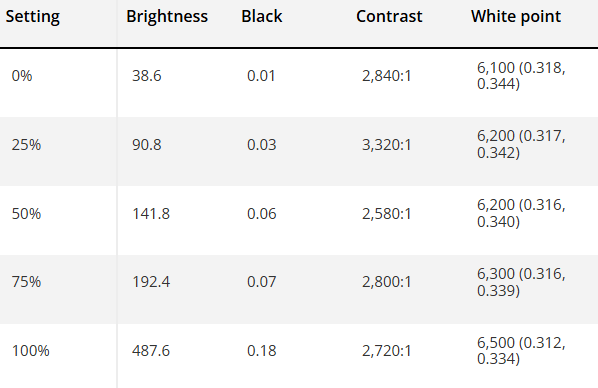Click the 487.6 brightness value
The height and width of the screenshot is (388, 598).
(151, 351)
